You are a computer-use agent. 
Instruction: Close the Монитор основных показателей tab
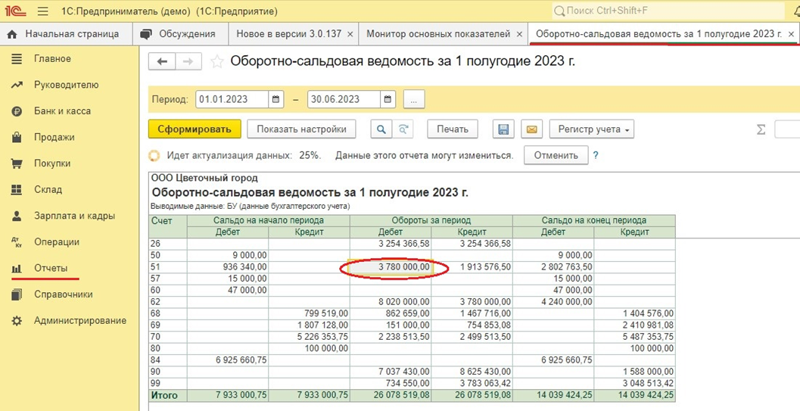pyautogui.click(x=519, y=34)
